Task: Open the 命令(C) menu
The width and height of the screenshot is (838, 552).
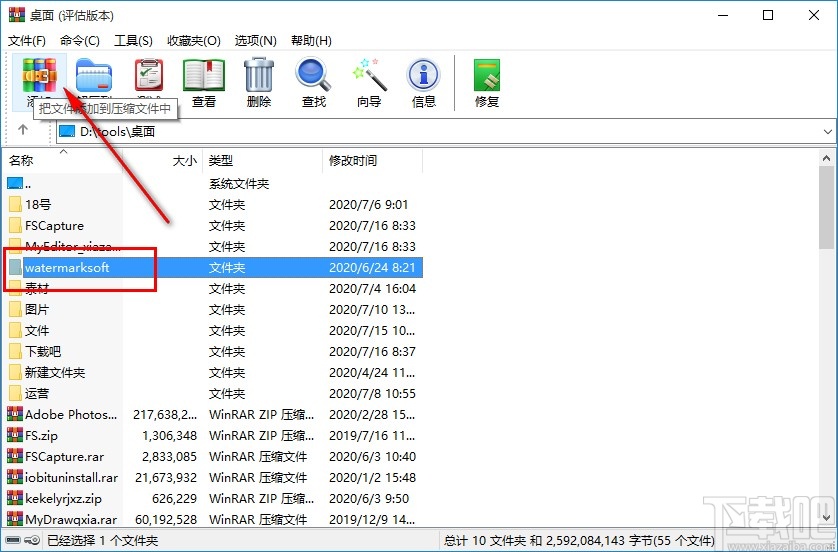Action: tap(80, 41)
